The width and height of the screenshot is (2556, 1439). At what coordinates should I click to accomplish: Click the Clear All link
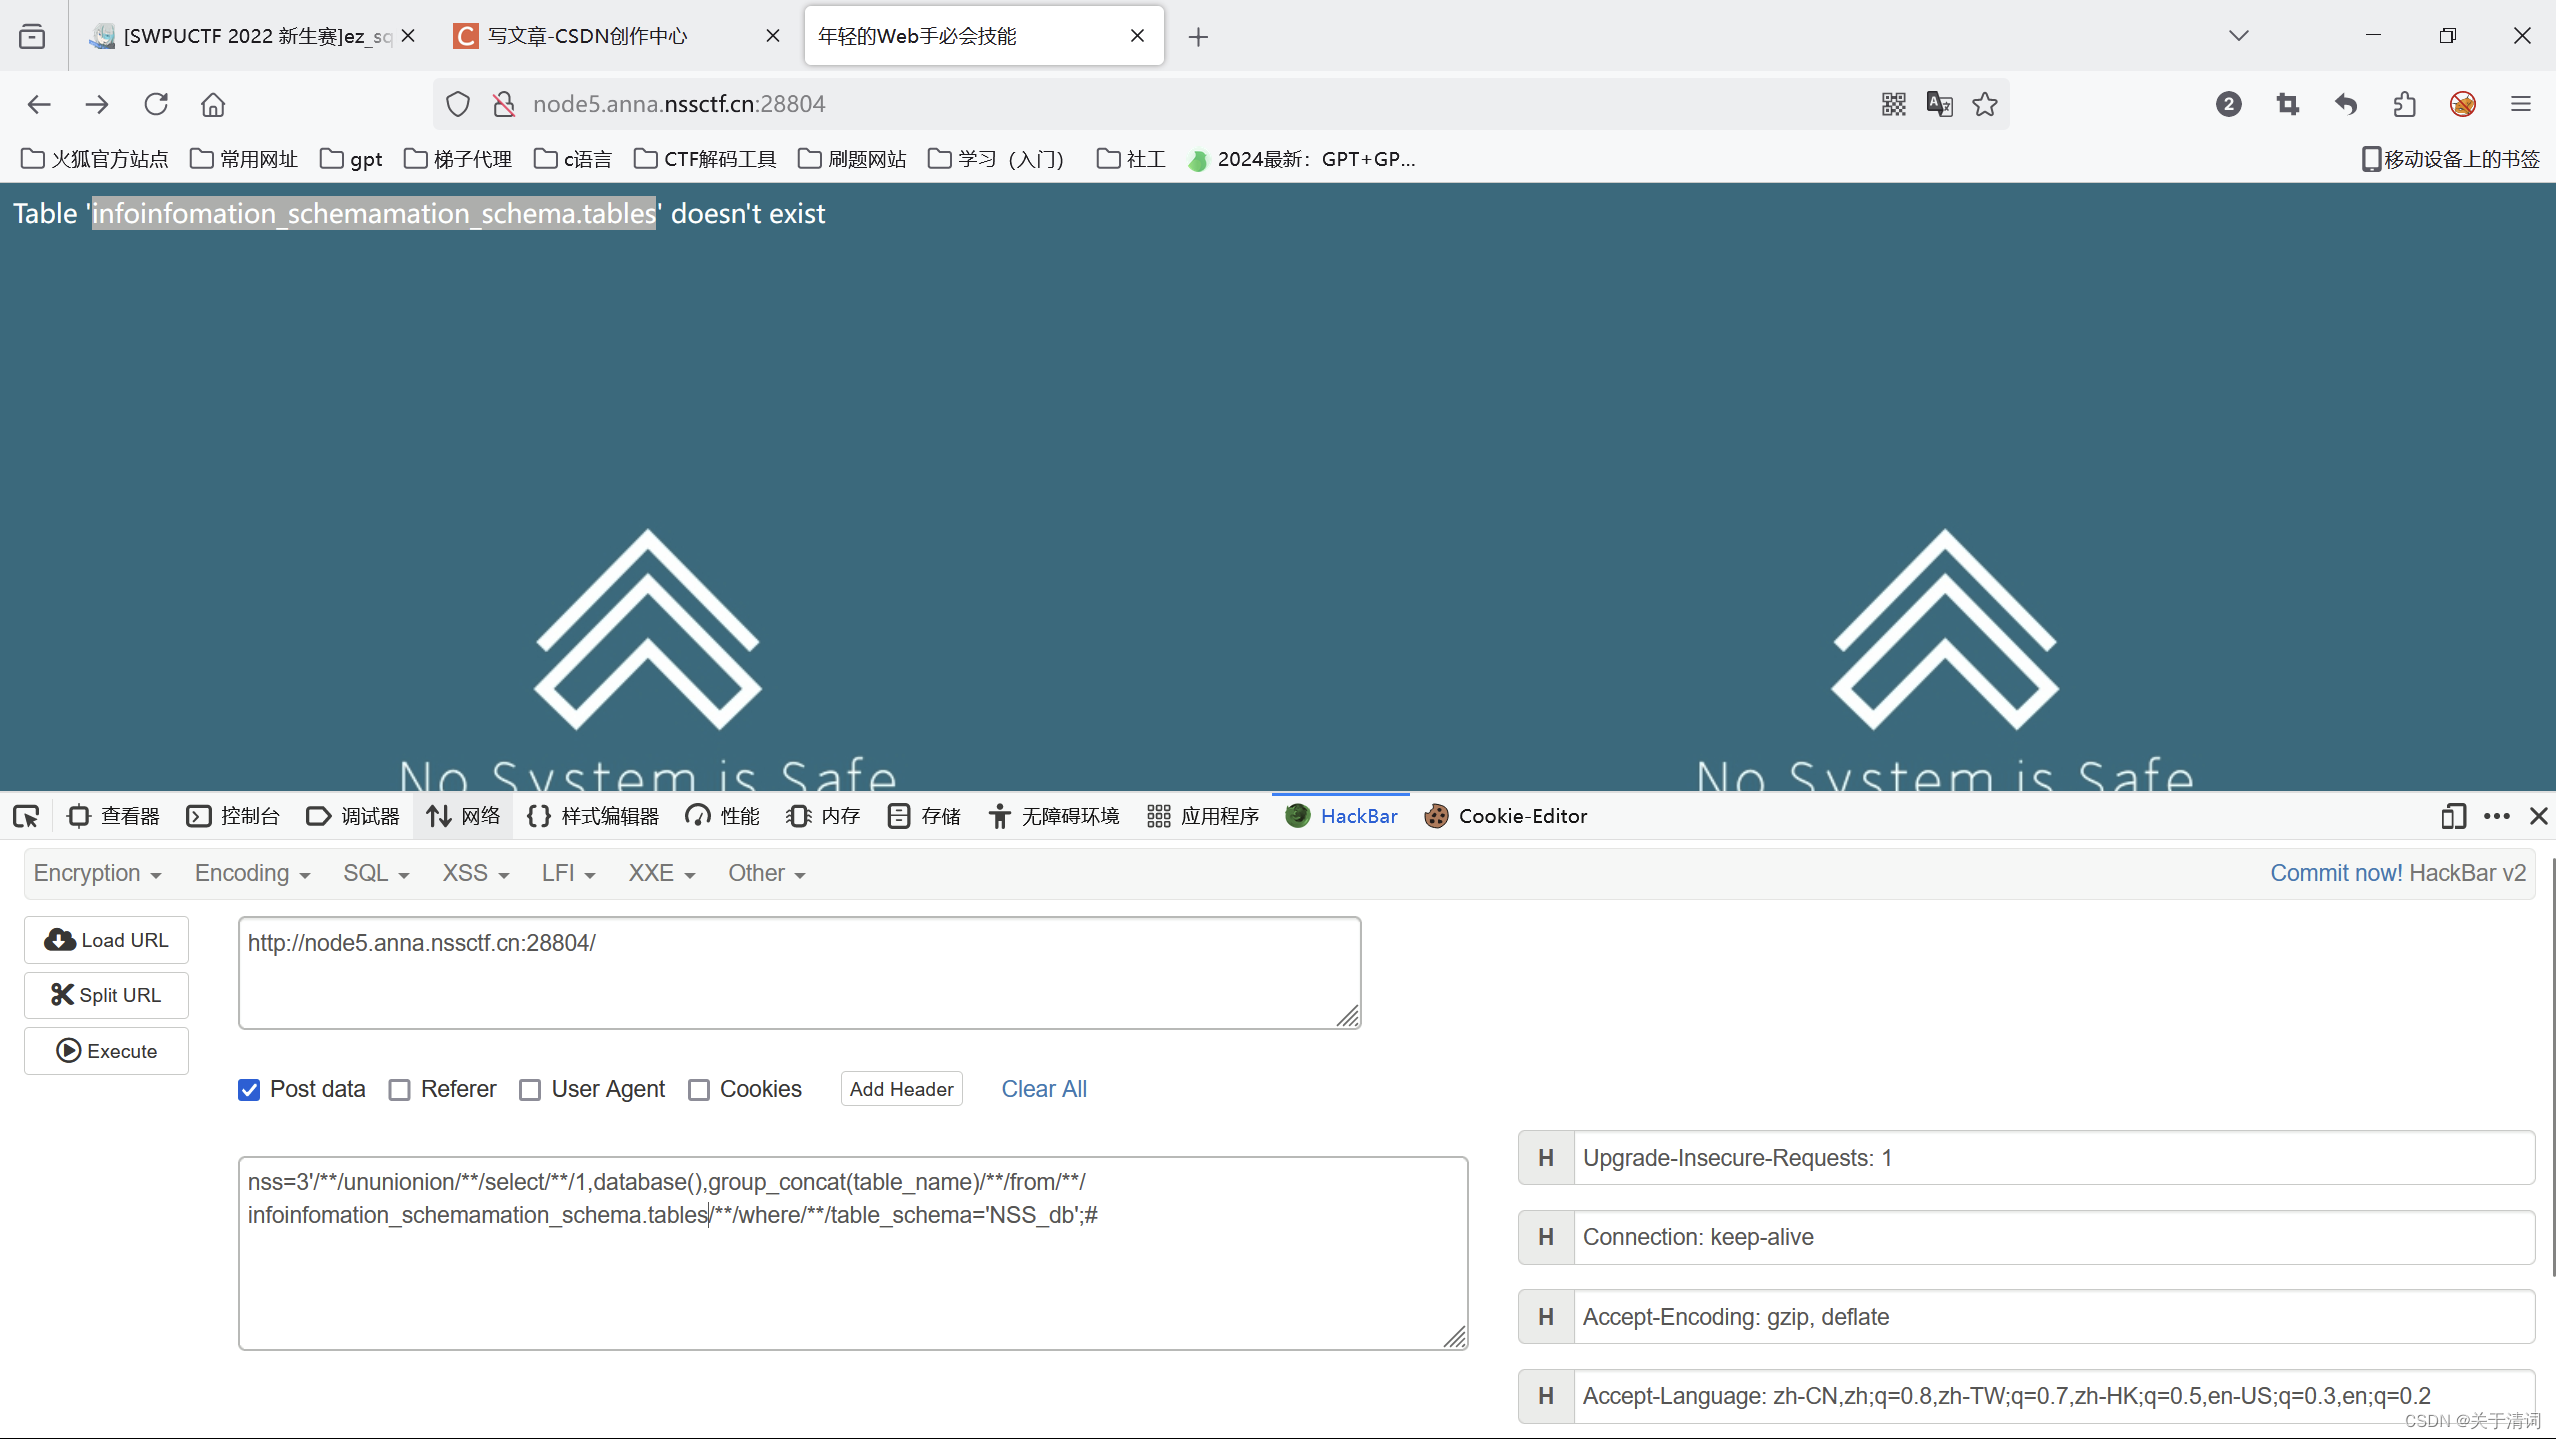click(1044, 1089)
